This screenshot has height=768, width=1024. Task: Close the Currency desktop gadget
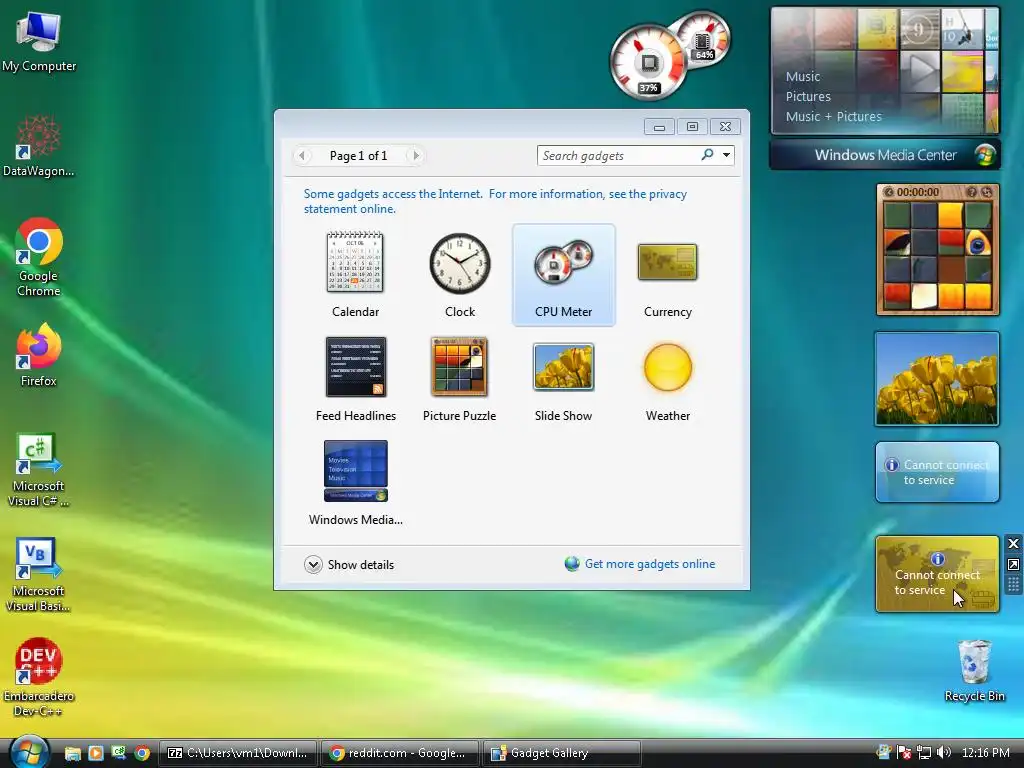click(x=1013, y=543)
